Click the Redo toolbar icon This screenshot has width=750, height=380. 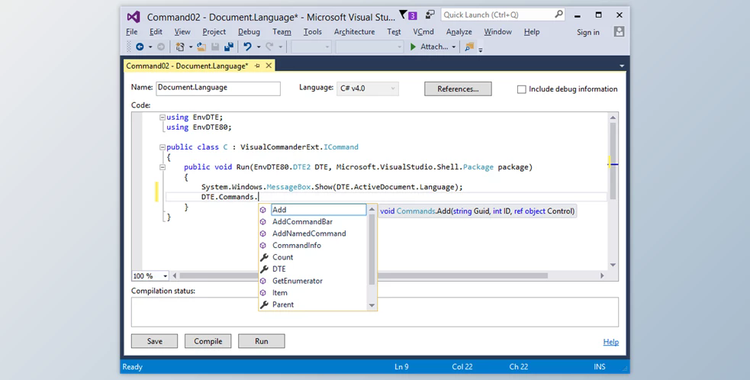click(x=269, y=47)
